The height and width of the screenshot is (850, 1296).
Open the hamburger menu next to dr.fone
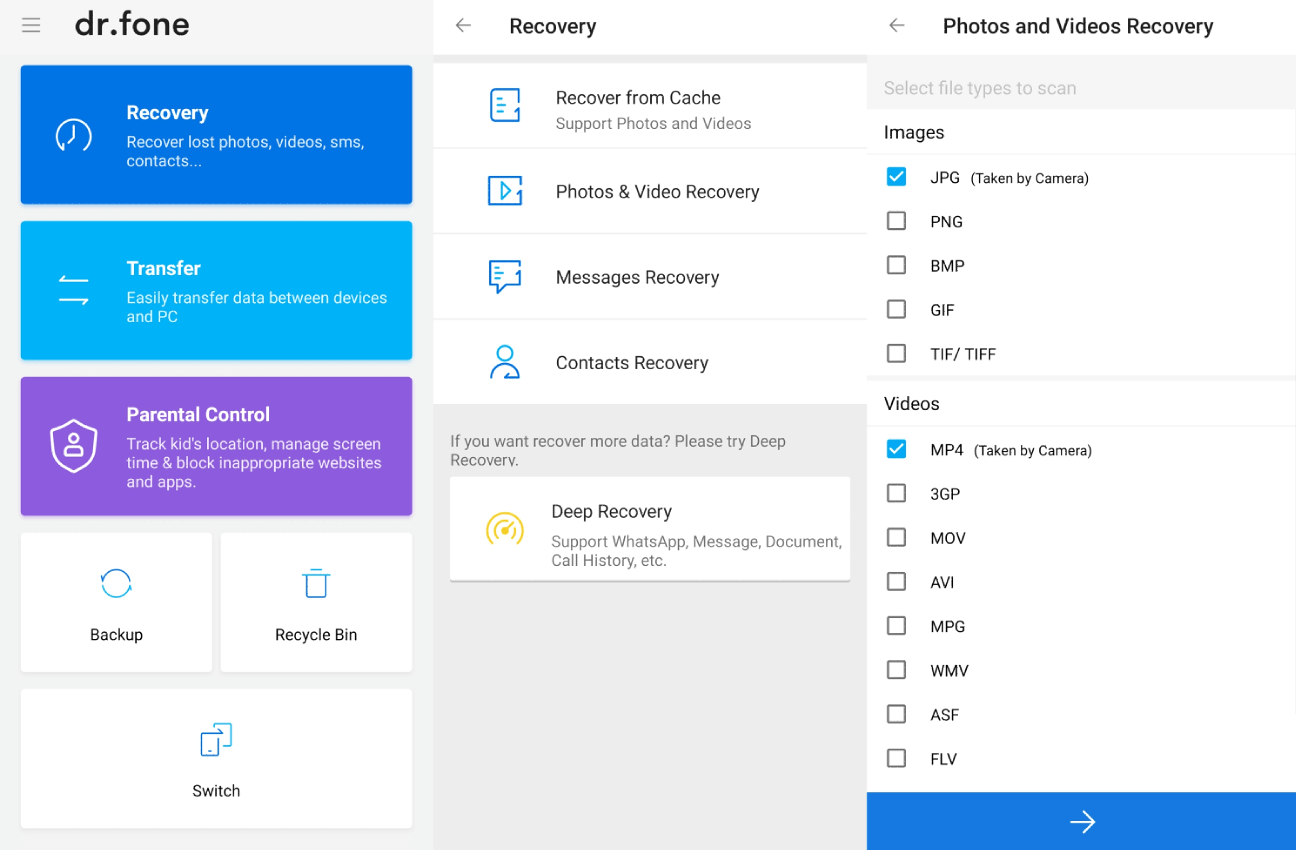[x=31, y=26]
